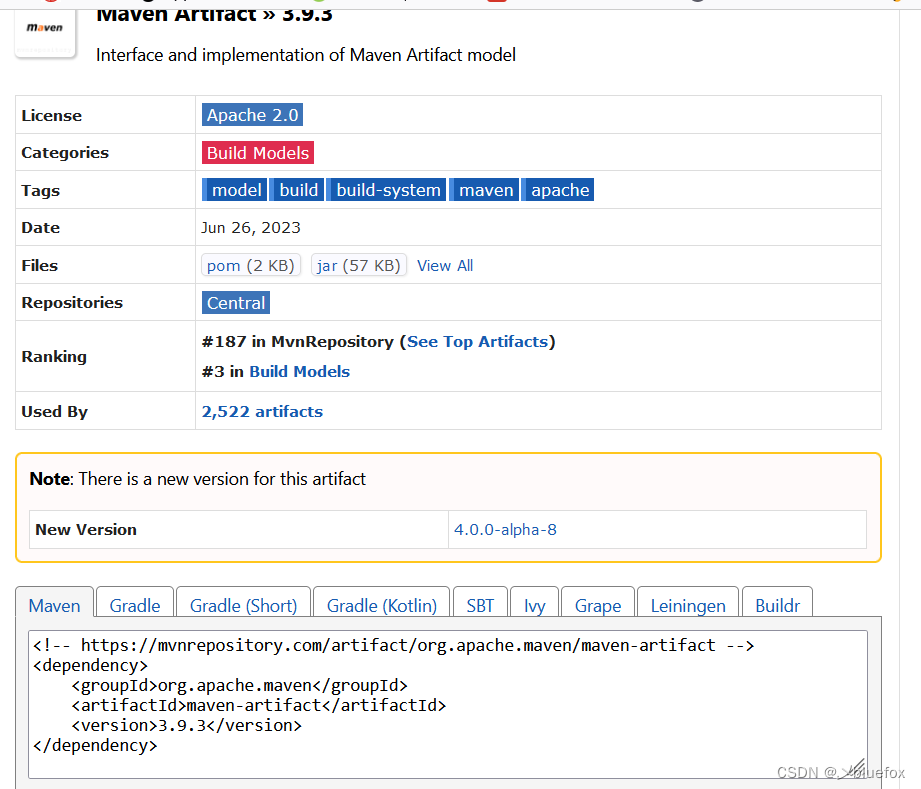921x789 pixels.
Task: Click the Used By row label
Action: [x=55, y=411]
